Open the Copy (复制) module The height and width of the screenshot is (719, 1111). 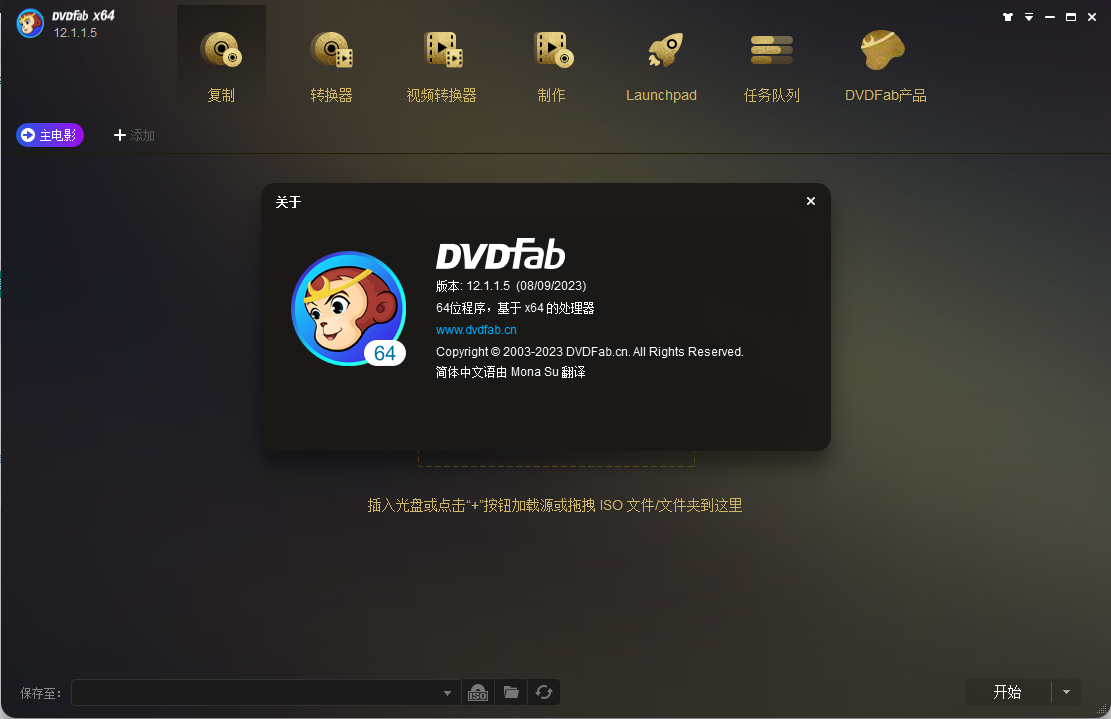221,67
